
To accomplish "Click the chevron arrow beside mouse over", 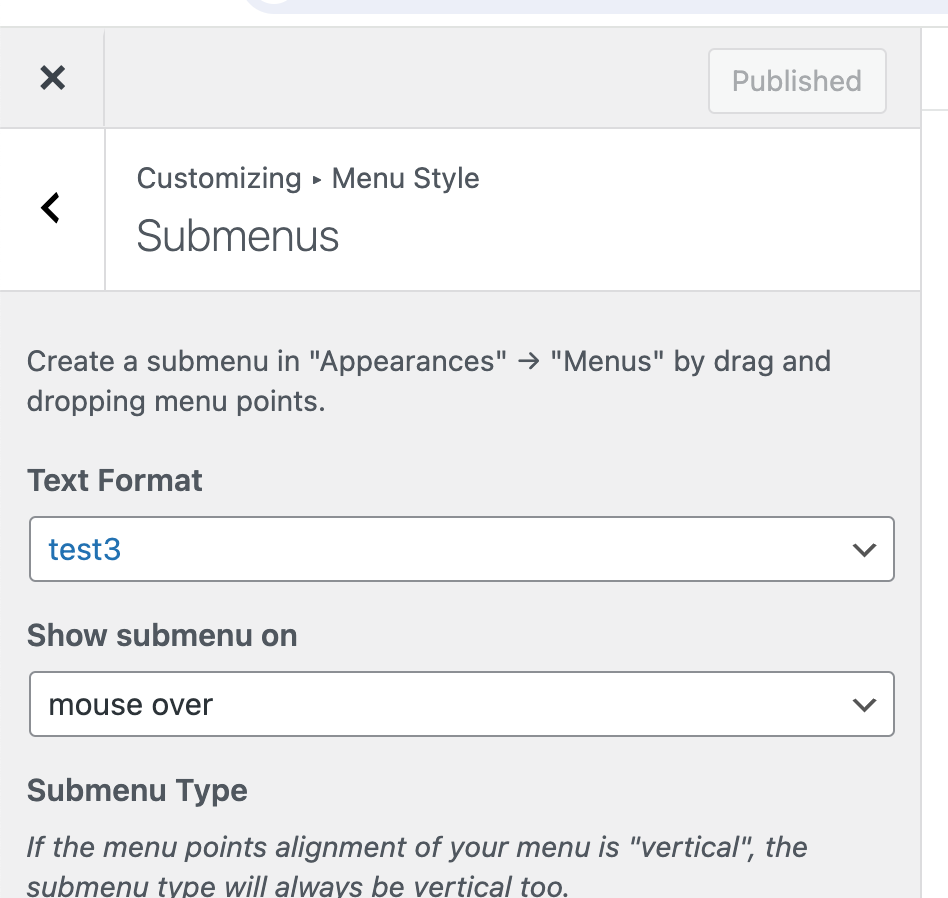I will pyautogui.click(x=863, y=705).
